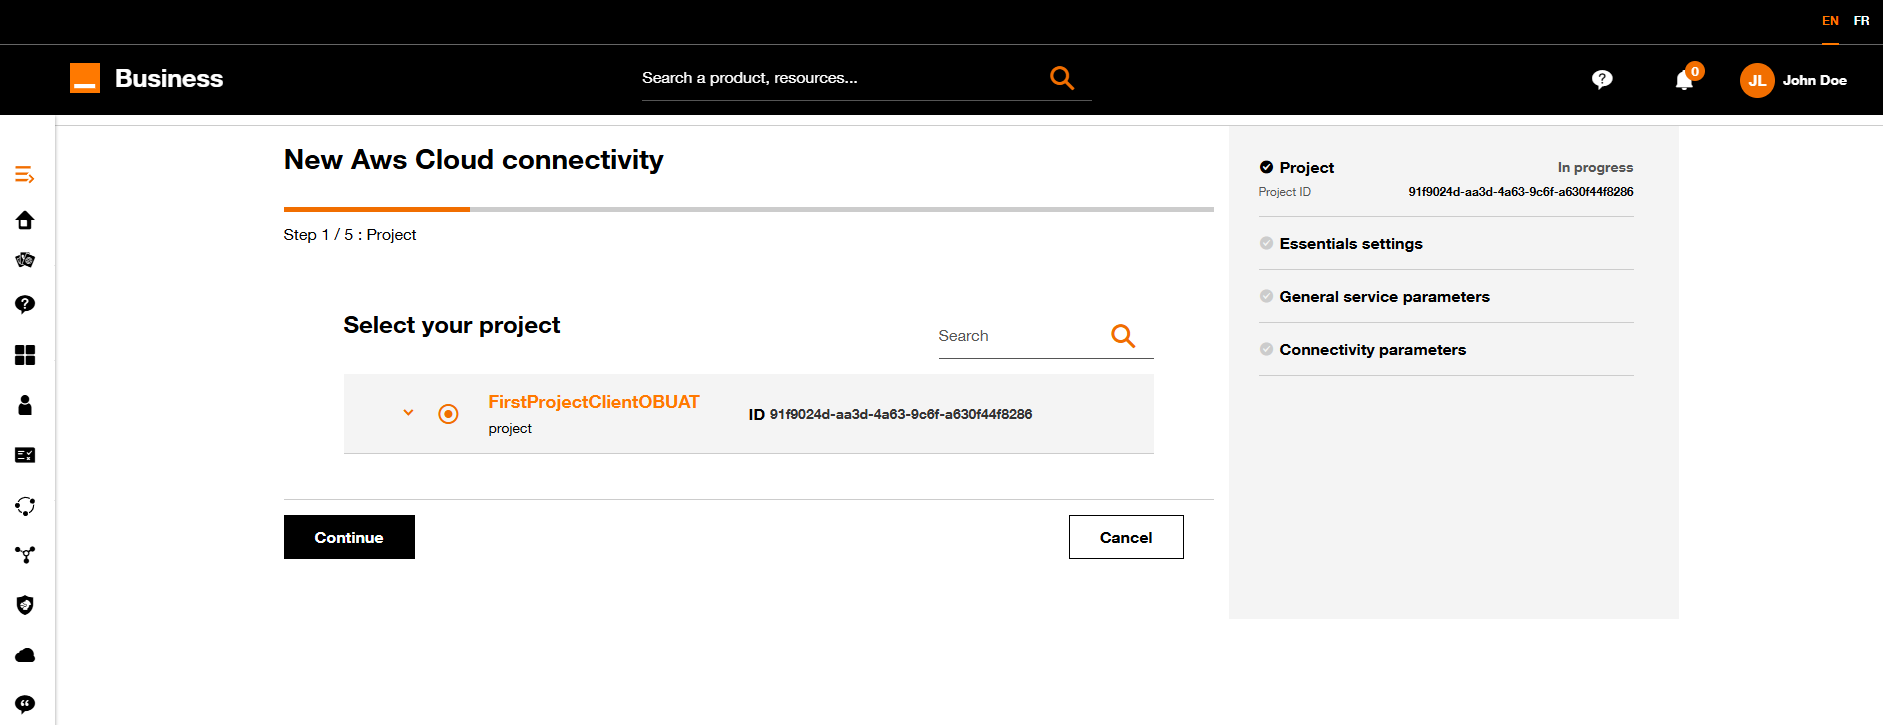The image size is (1883, 725).
Task: Open the Home icon in sidebar
Action: pos(25,220)
